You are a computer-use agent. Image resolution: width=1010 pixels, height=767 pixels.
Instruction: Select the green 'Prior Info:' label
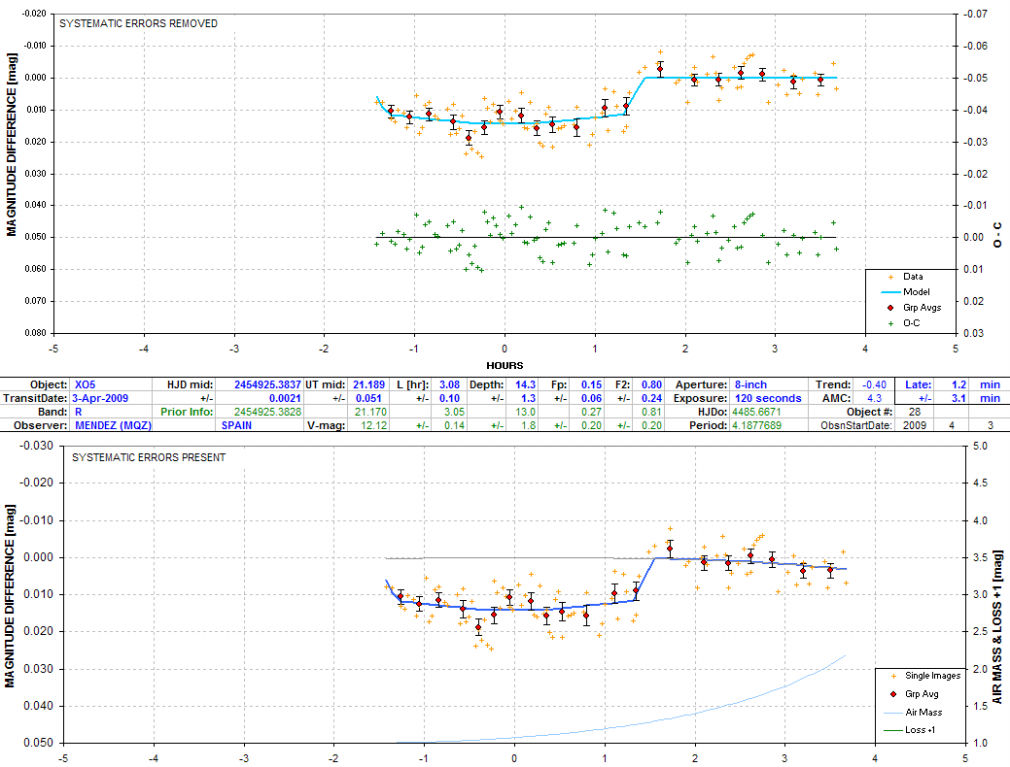[187, 412]
